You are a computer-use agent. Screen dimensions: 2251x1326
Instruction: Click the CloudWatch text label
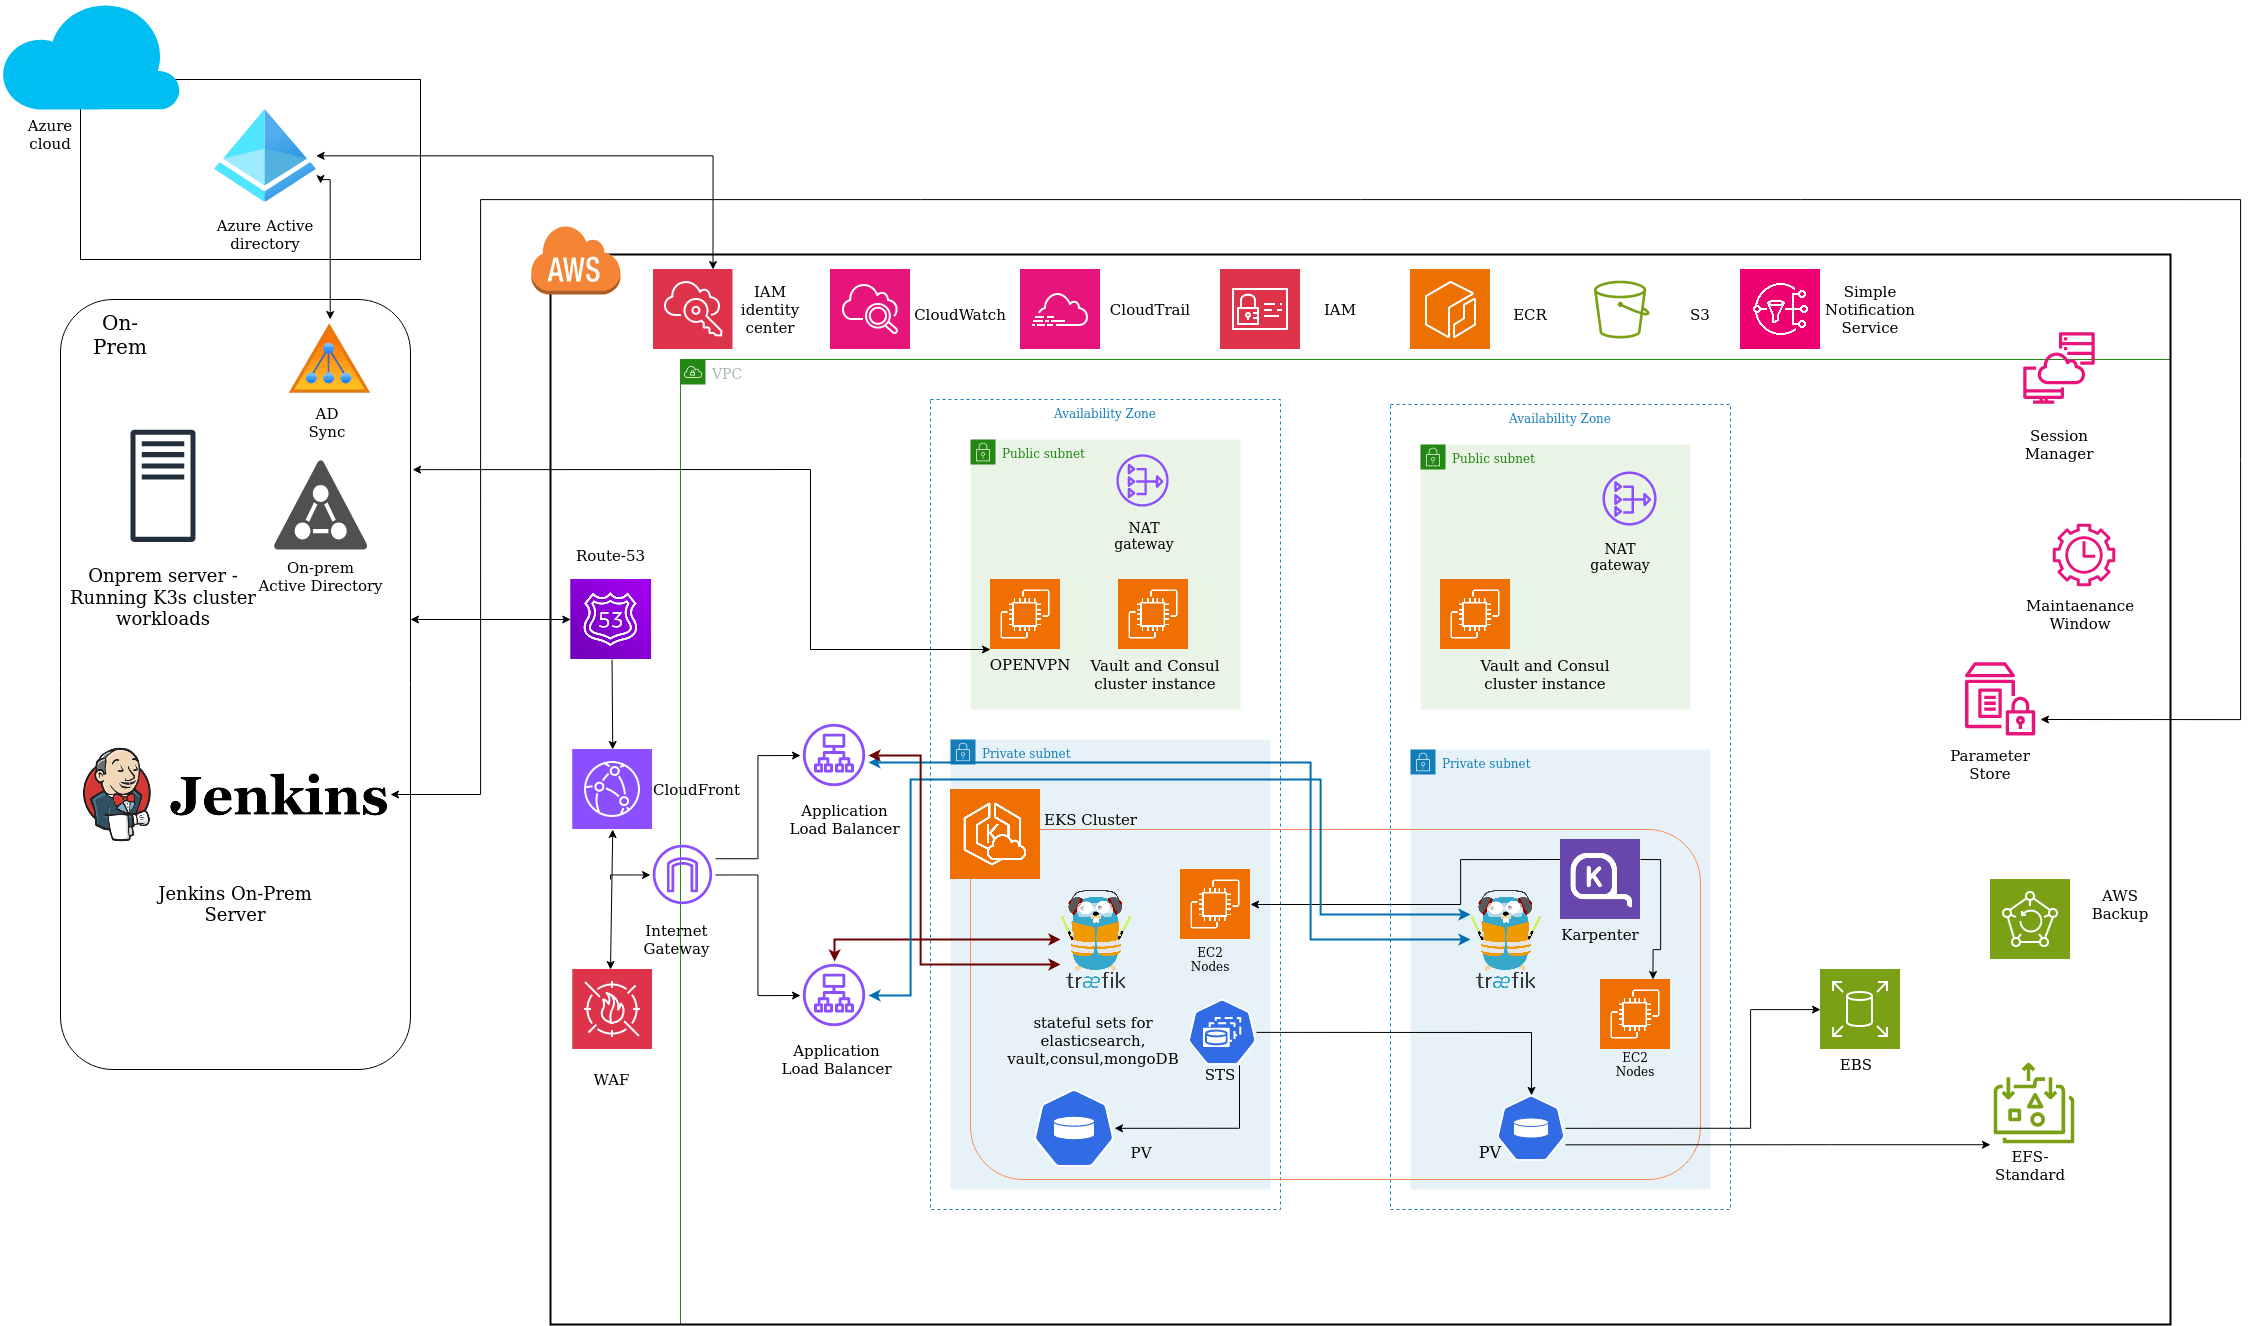point(959,314)
